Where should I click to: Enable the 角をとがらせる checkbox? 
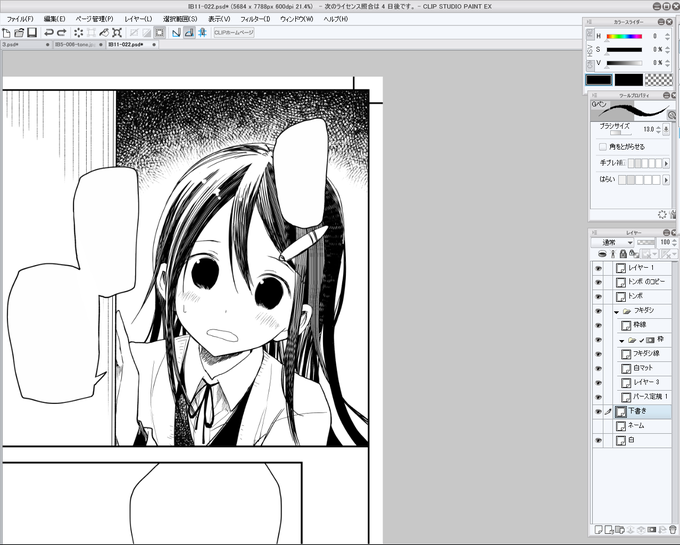point(602,147)
